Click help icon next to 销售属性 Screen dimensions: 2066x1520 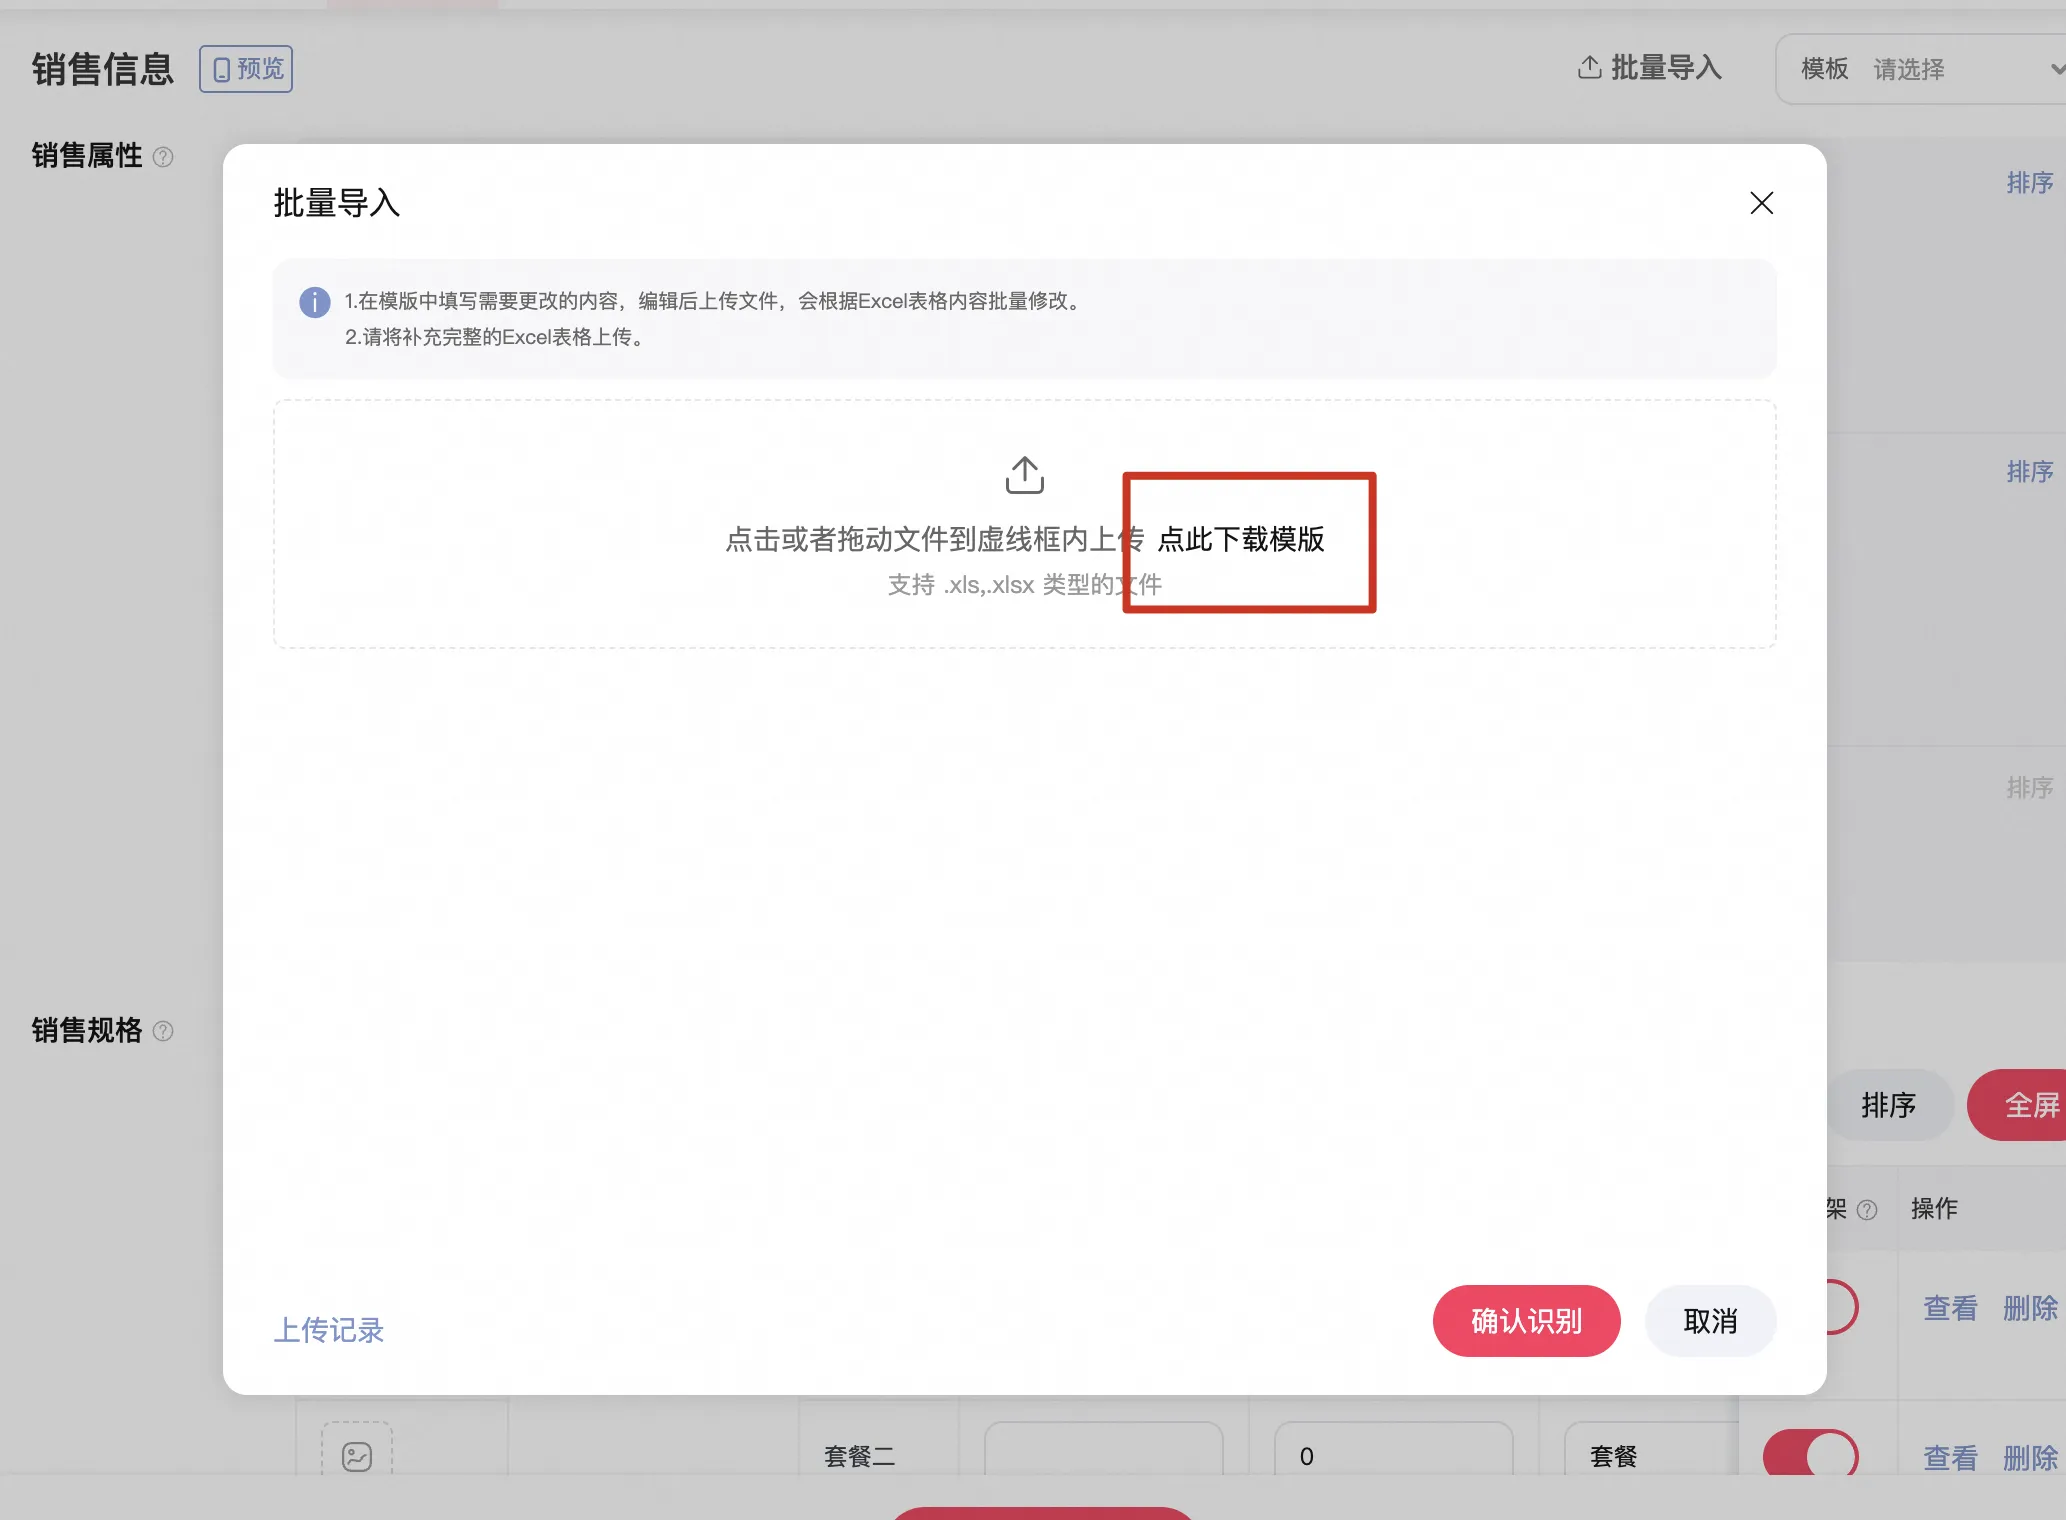tap(163, 157)
